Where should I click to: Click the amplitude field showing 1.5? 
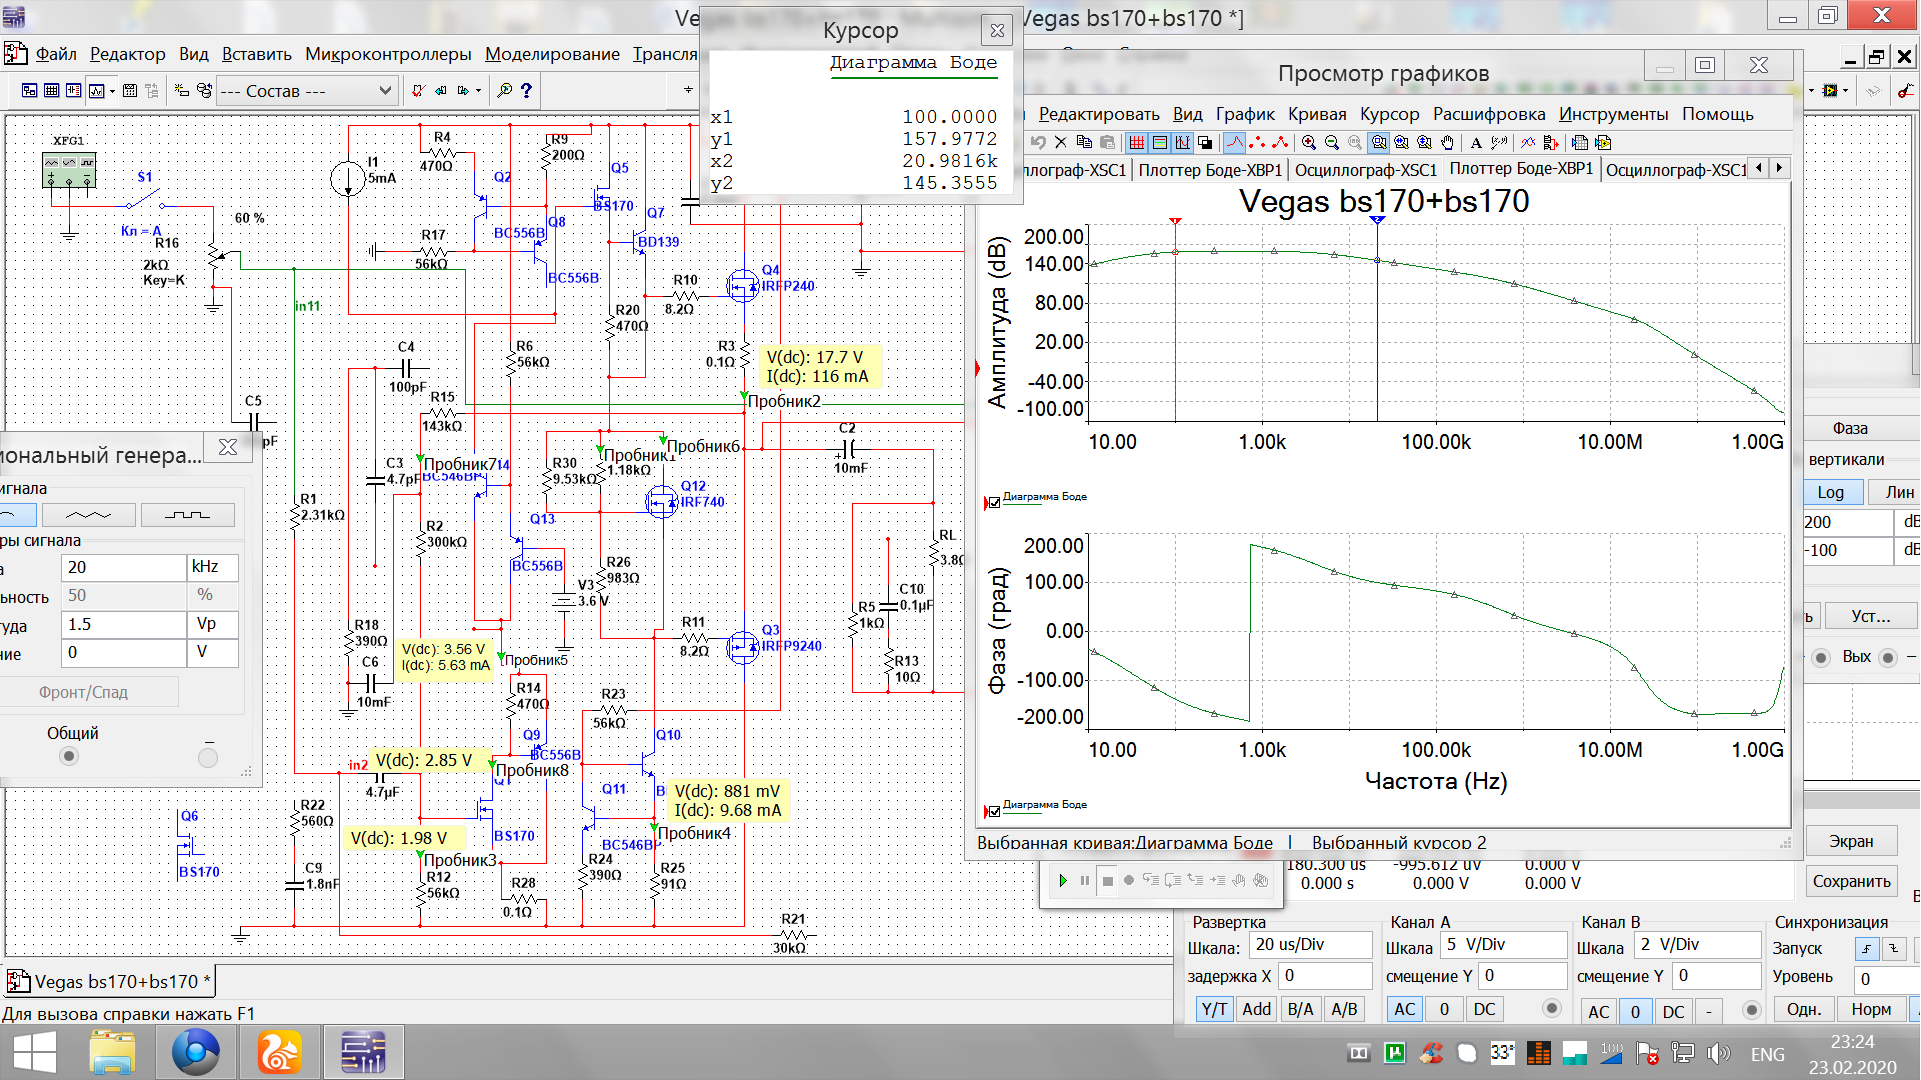(x=123, y=624)
